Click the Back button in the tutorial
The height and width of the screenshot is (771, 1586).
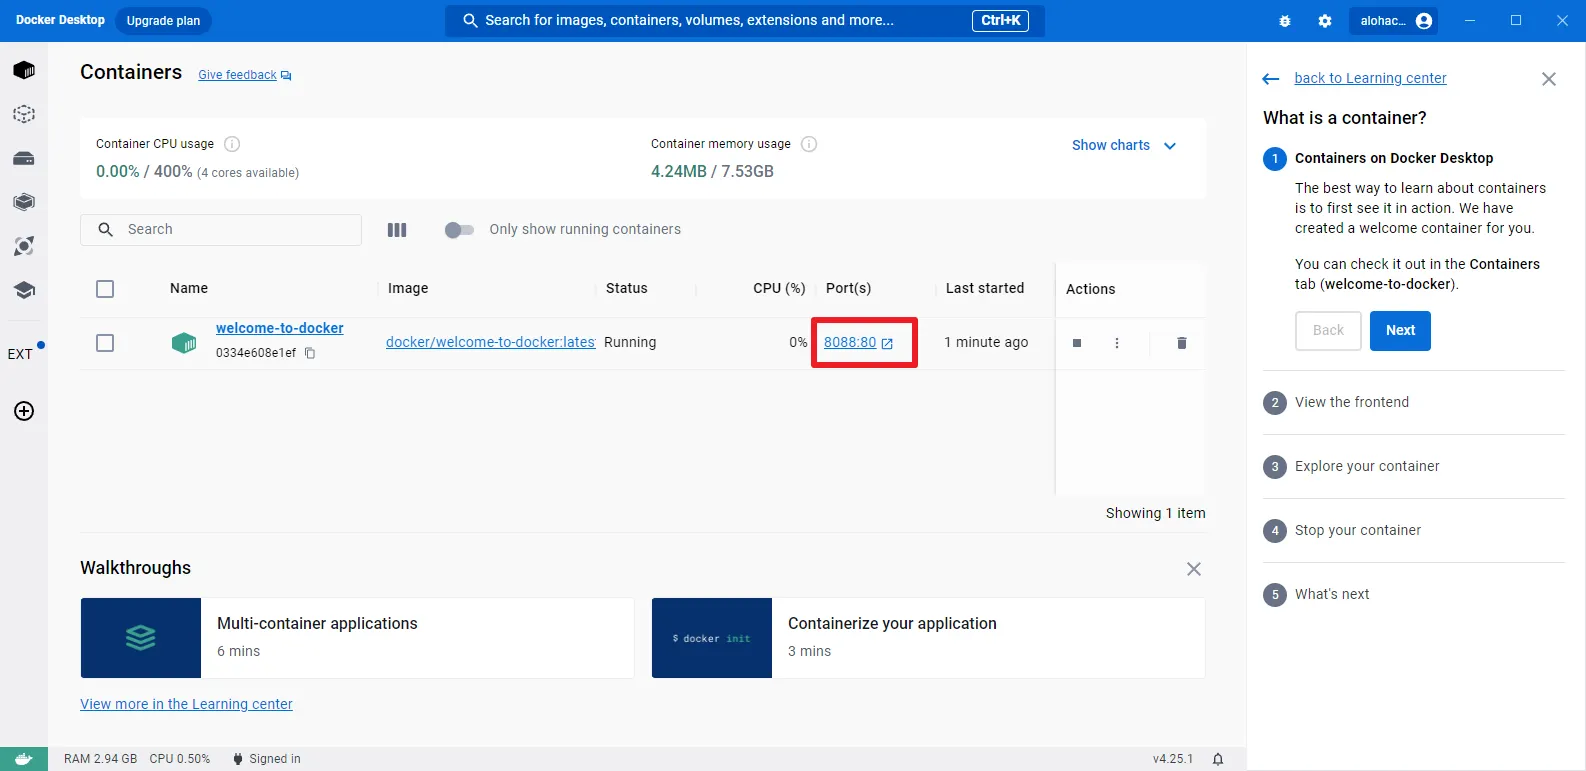point(1328,331)
